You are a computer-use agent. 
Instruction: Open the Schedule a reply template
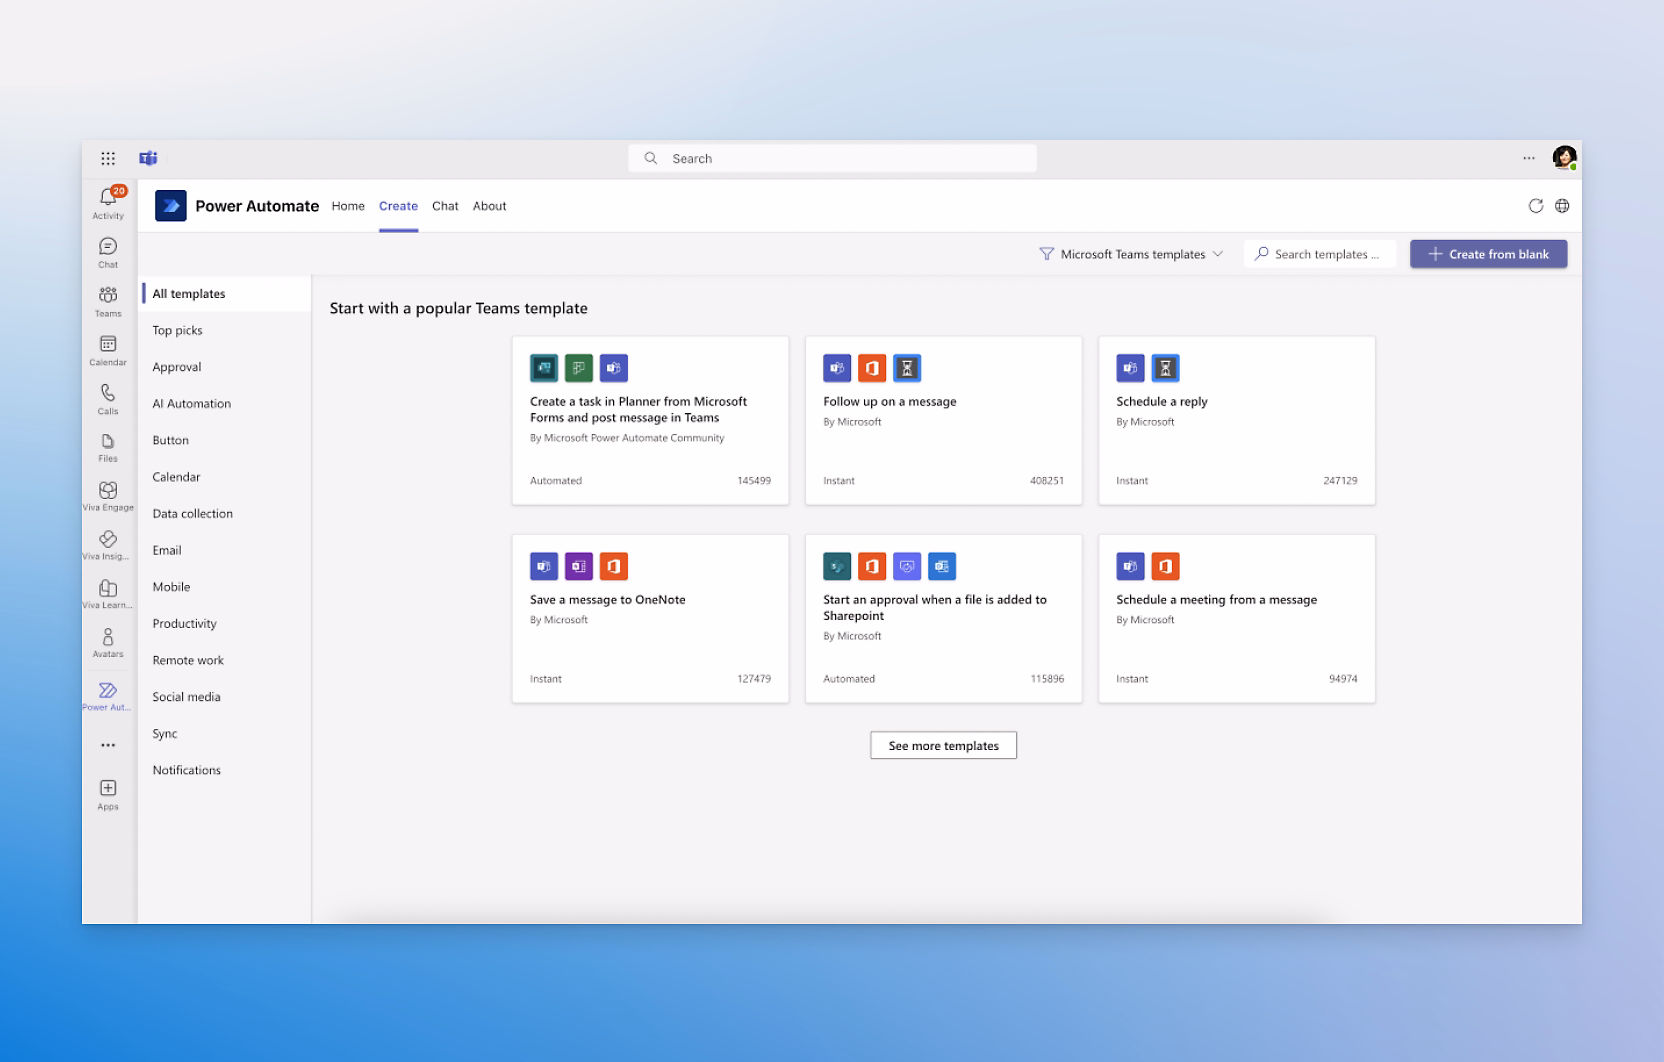tap(1236, 420)
